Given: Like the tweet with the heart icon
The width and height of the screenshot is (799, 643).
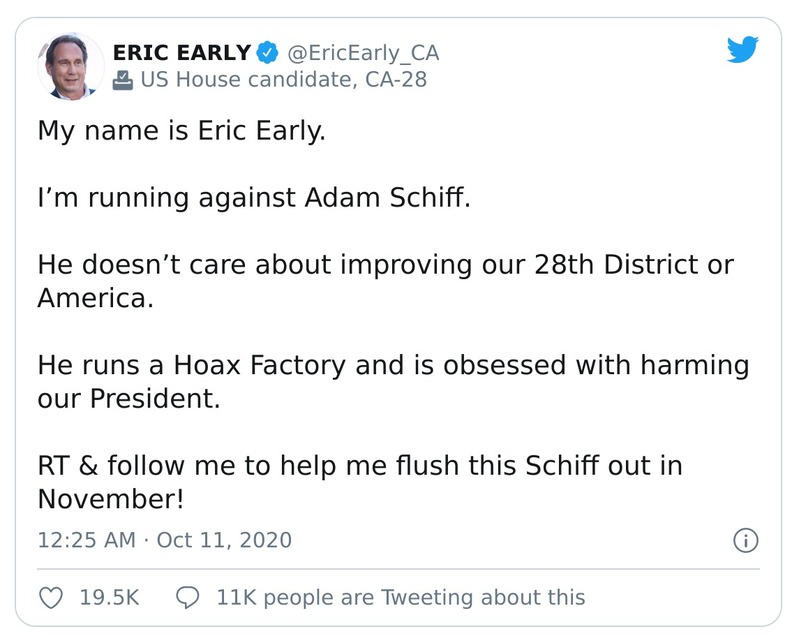Looking at the screenshot, I should point(50,598).
